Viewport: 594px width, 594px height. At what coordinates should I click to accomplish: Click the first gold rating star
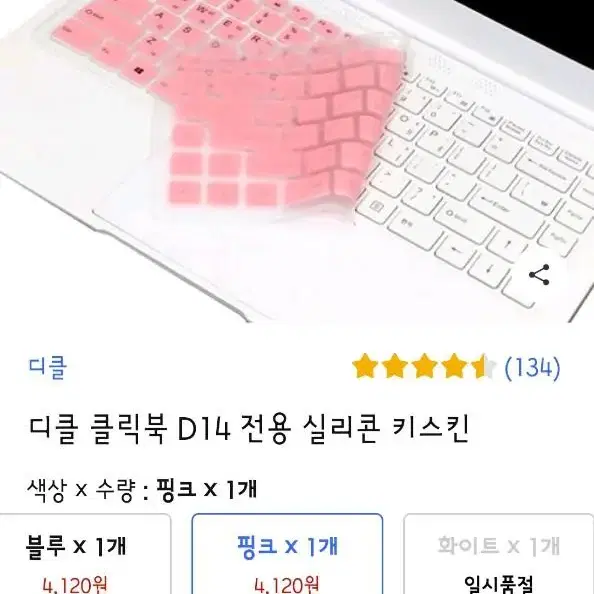point(364,366)
